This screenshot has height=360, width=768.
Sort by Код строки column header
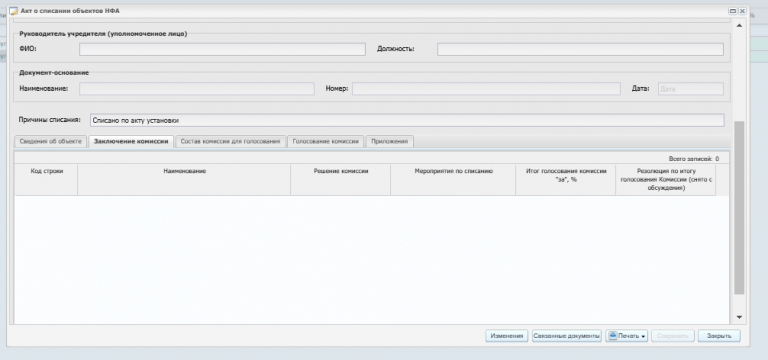tap(47, 179)
